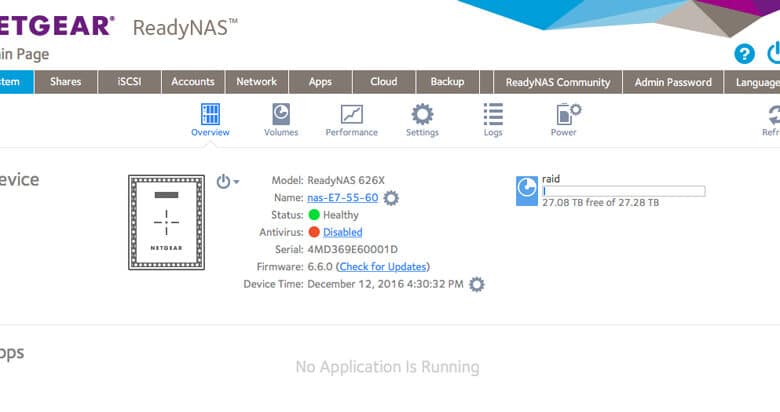Switch to the Cloud tab

point(384,82)
